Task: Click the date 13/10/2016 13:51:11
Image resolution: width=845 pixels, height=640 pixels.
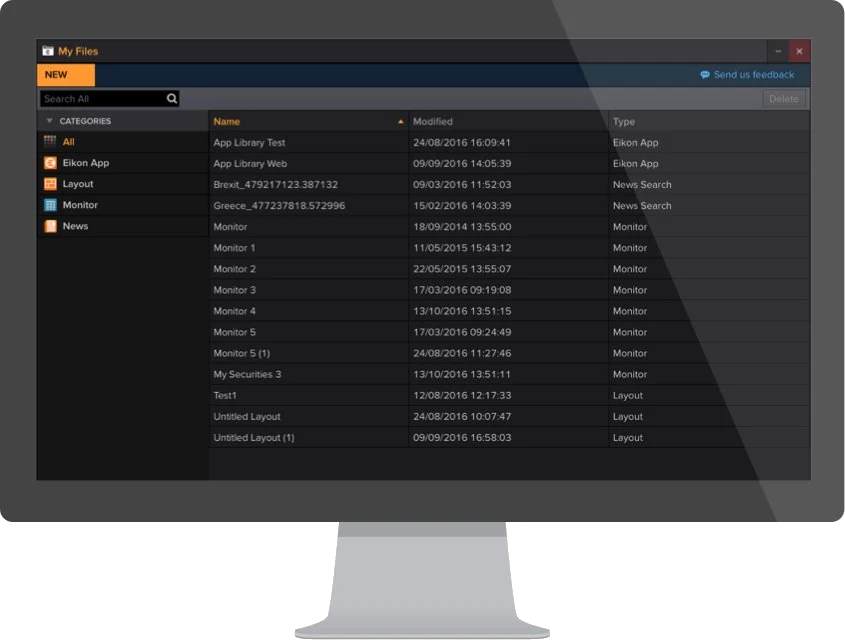Action: pos(462,374)
